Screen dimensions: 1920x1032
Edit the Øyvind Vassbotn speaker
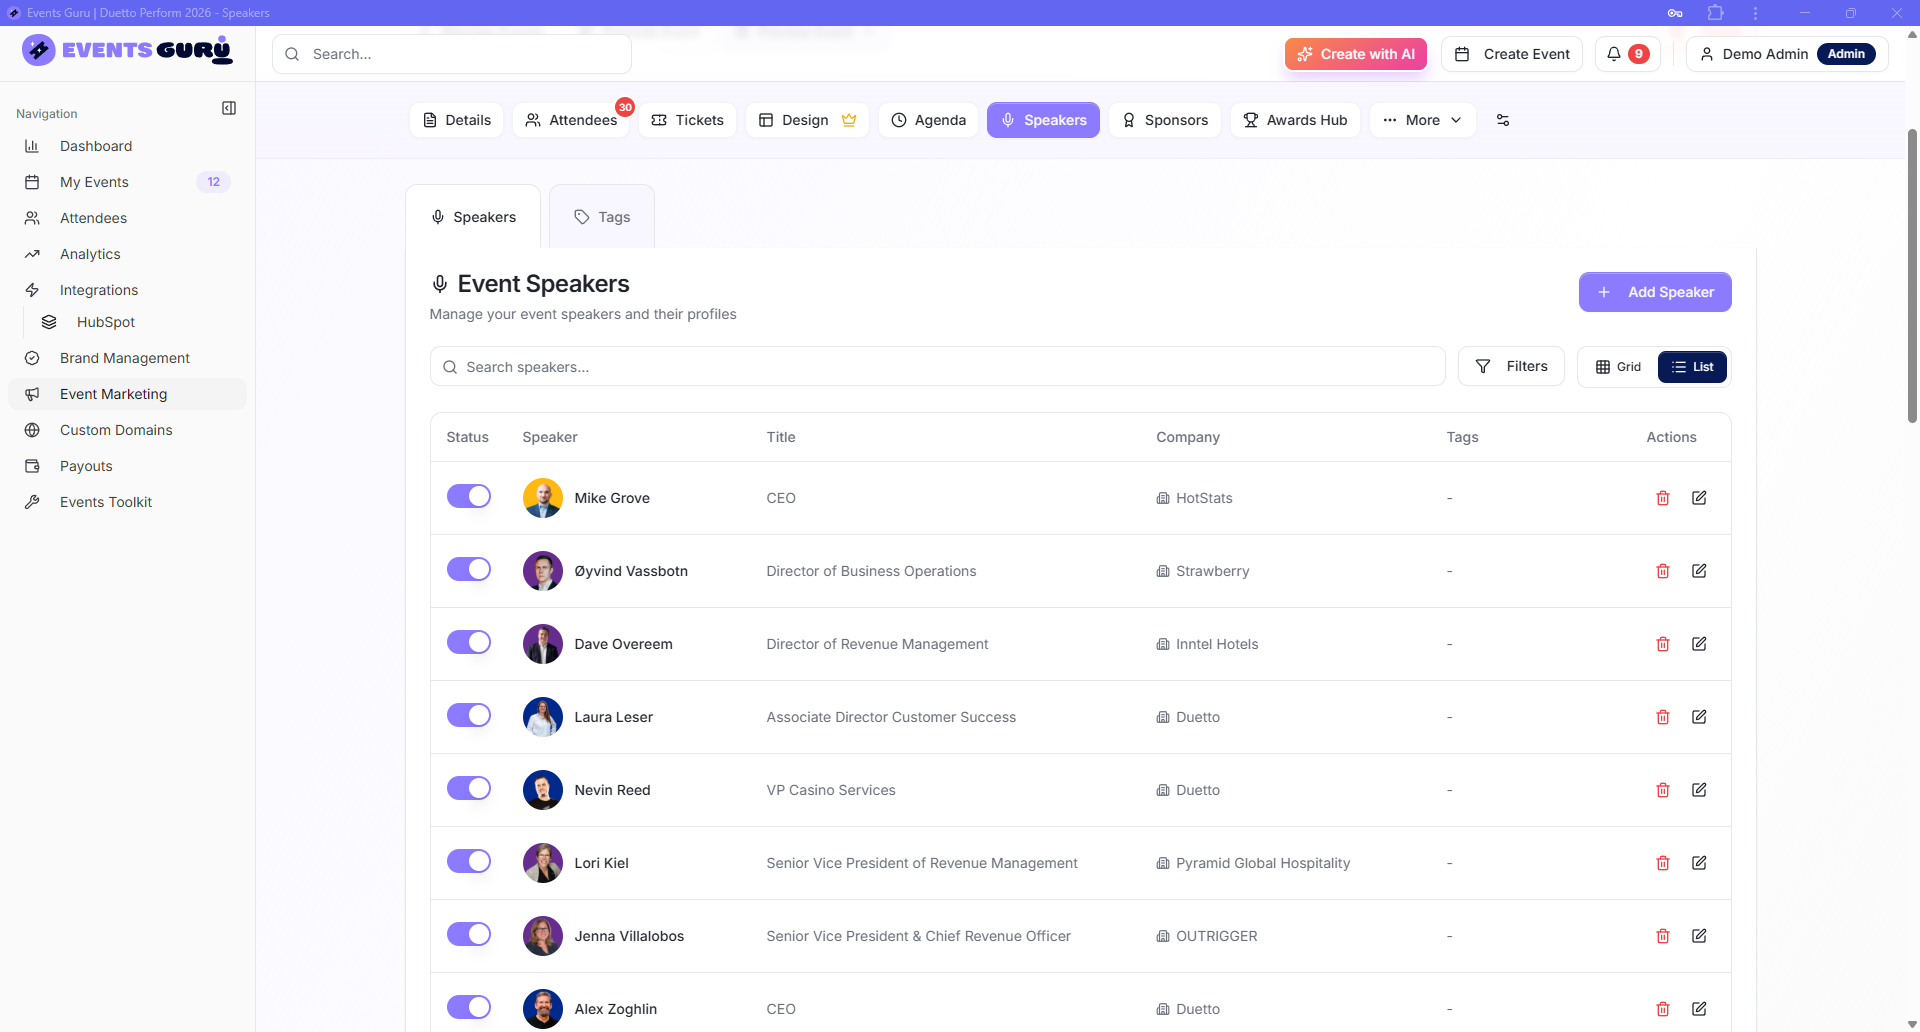coord(1699,571)
